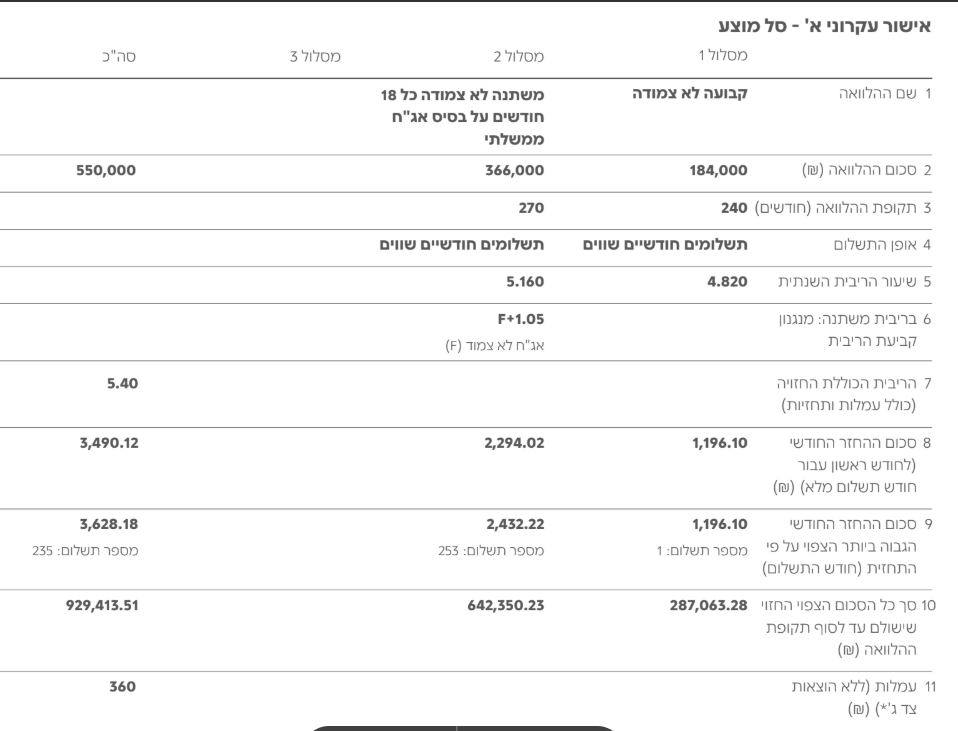Select the משתנה לא צמודה loan description
Image resolution: width=958 pixels, height=731 pixels.
coord(462,118)
